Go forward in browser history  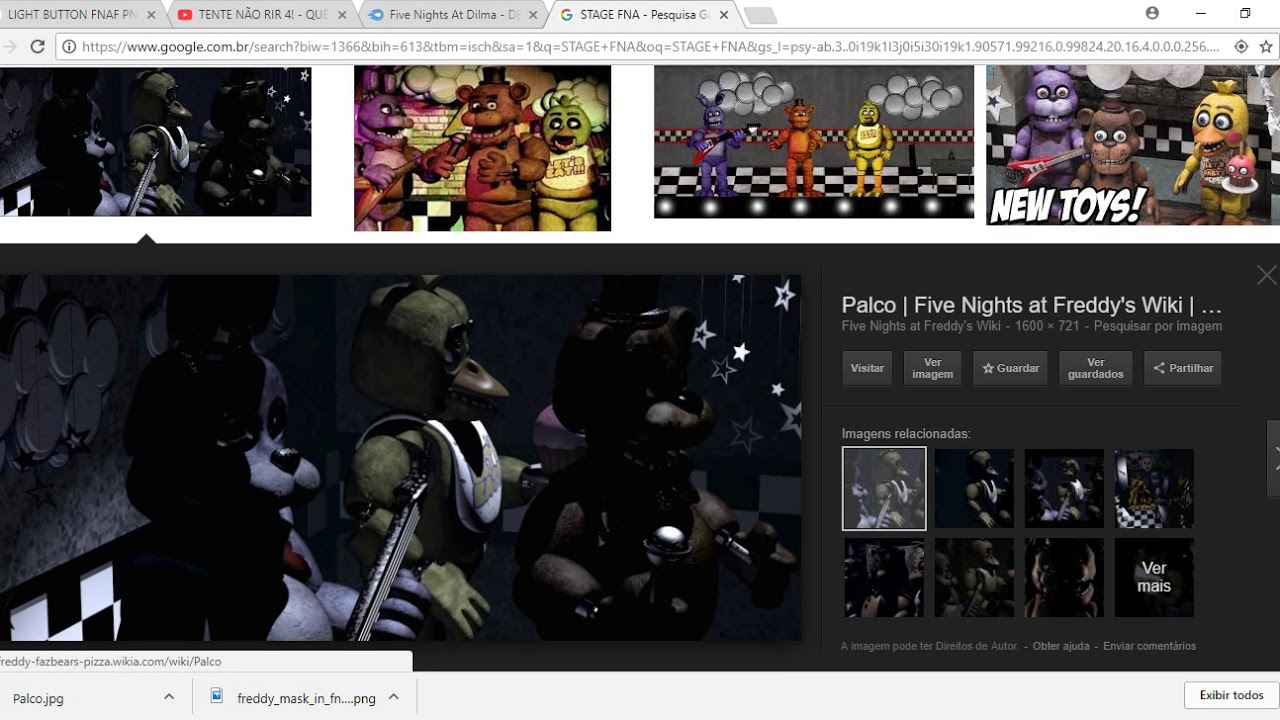tap(10, 46)
